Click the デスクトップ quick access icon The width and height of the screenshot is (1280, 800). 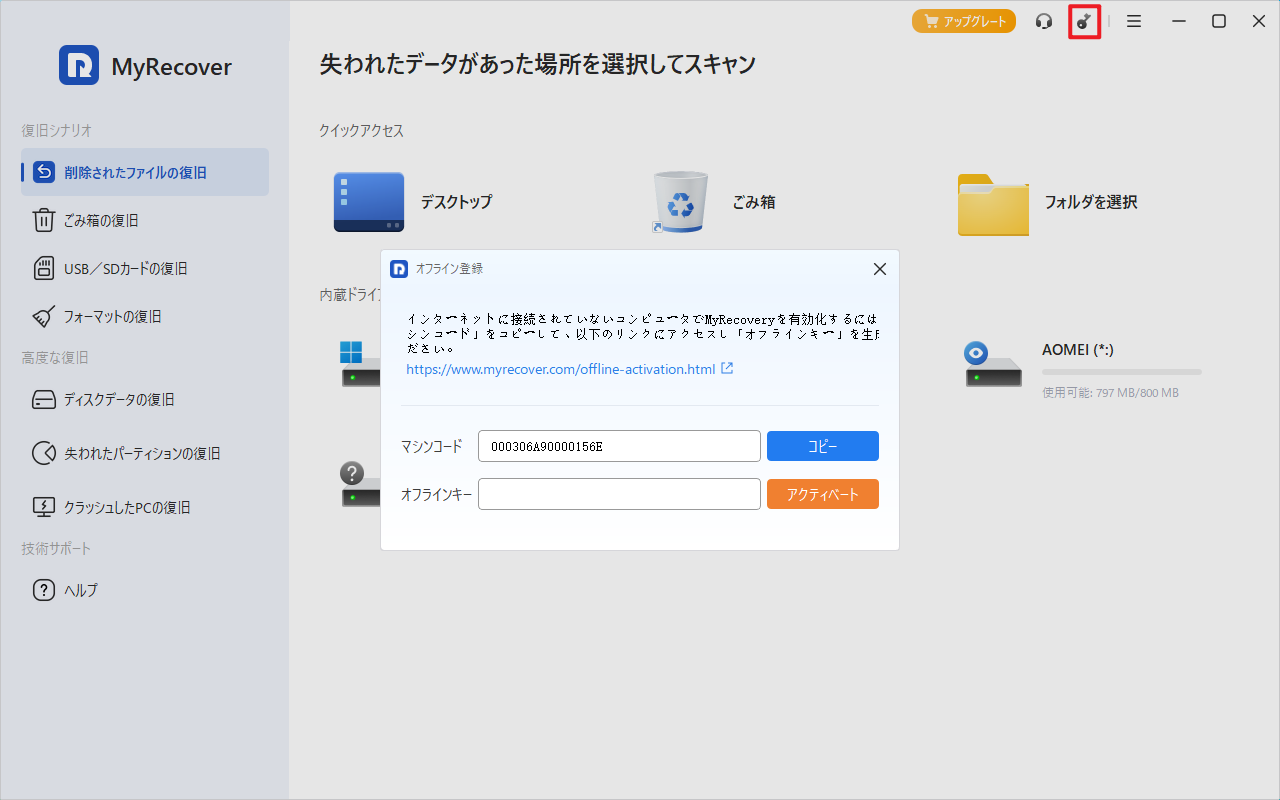pyautogui.click(x=369, y=202)
